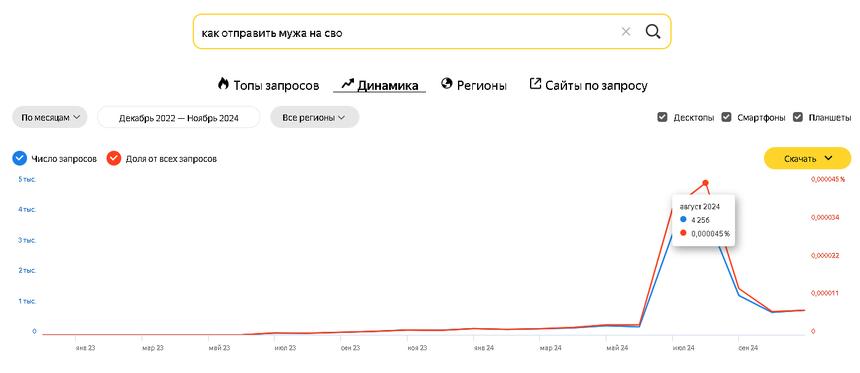Switch to the Топы запросов tab

tap(276, 86)
